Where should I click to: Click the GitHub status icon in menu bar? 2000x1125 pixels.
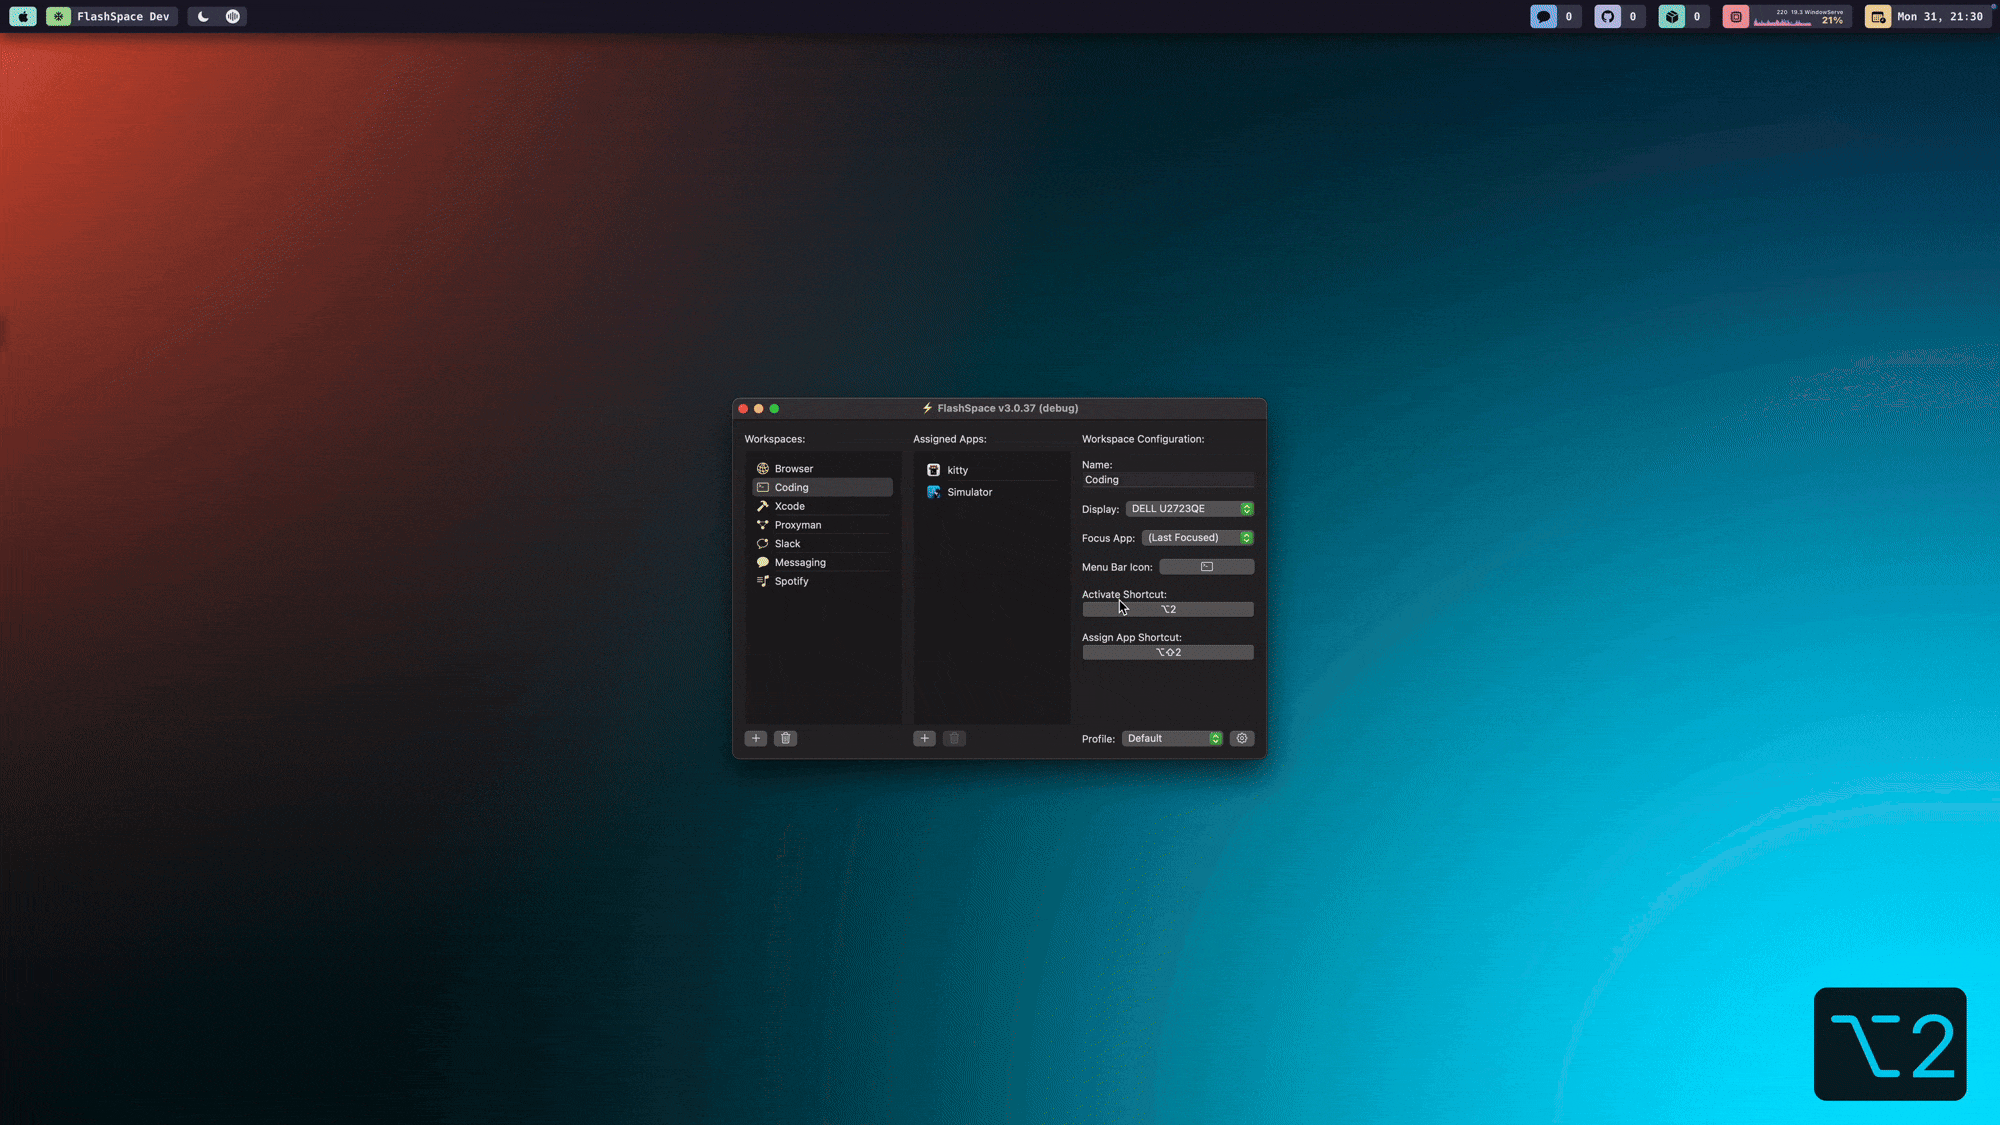tap(1607, 16)
